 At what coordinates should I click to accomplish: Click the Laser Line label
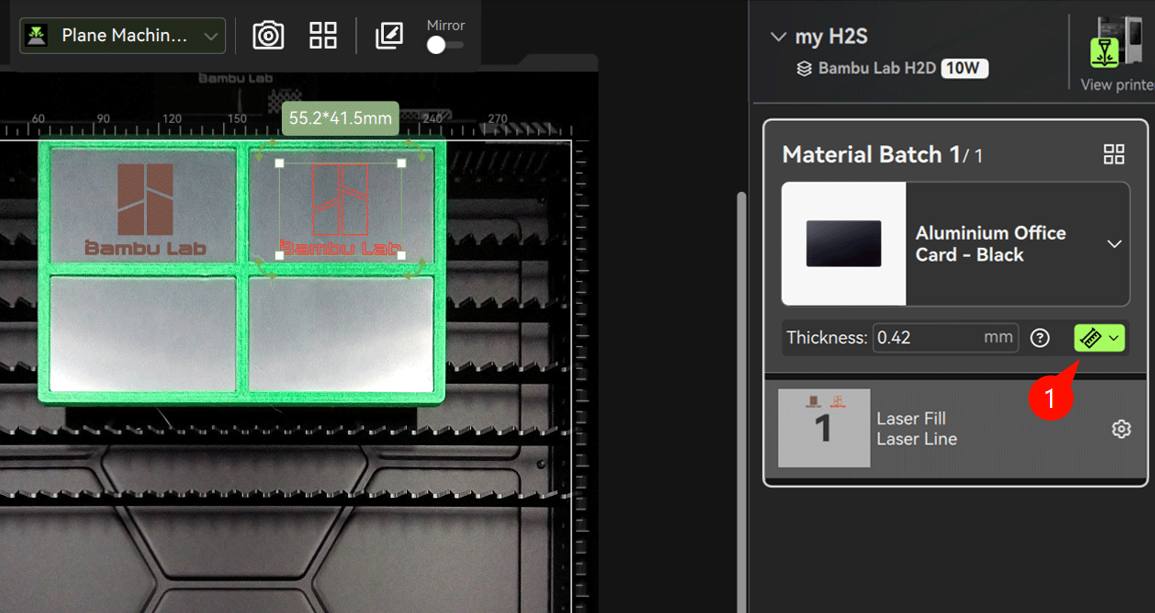(x=916, y=439)
